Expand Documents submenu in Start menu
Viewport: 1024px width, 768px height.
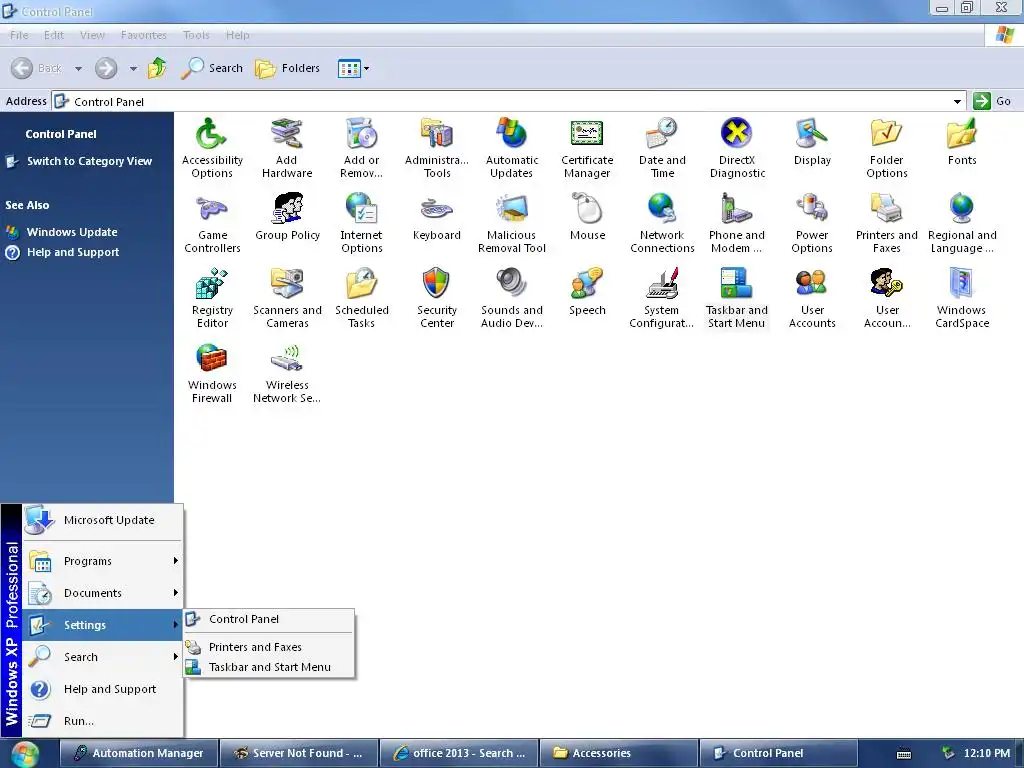(x=103, y=593)
